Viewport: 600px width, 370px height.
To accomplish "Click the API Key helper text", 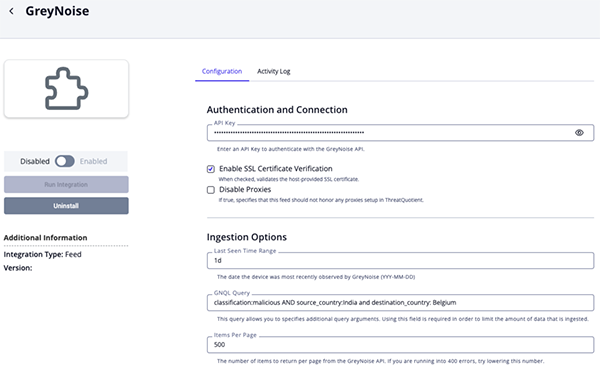I will coord(291,149).
